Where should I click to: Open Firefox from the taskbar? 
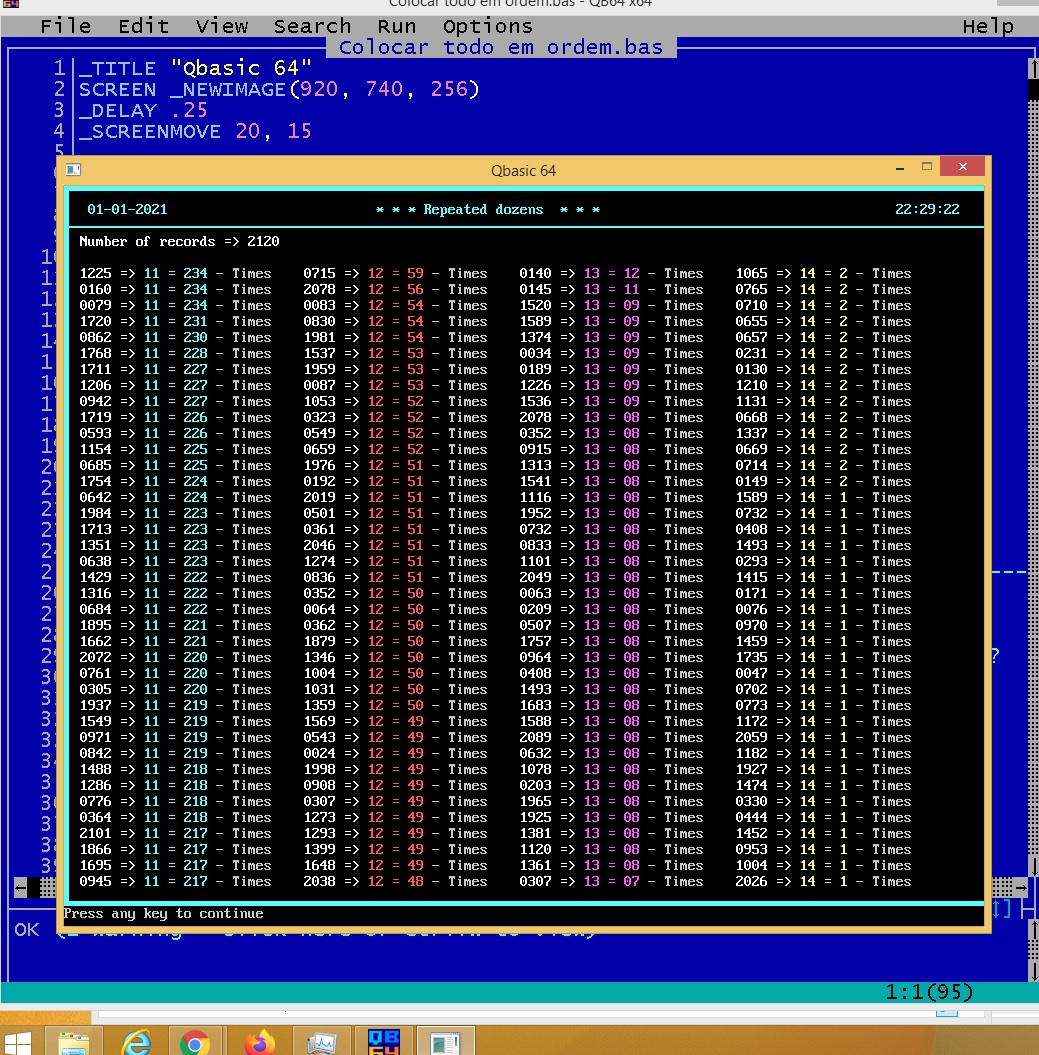click(259, 1043)
